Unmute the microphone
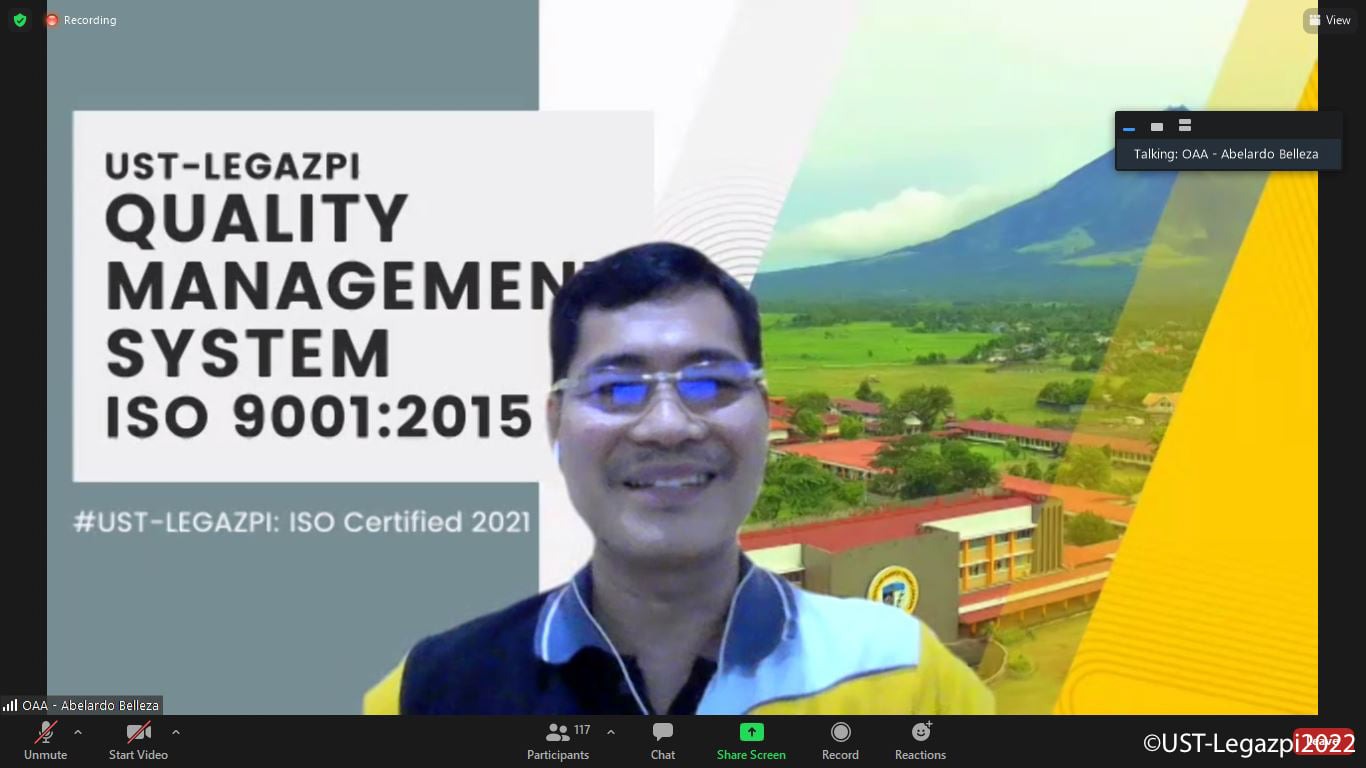This screenshot has height=768, width=1366. tap(45, 740)
